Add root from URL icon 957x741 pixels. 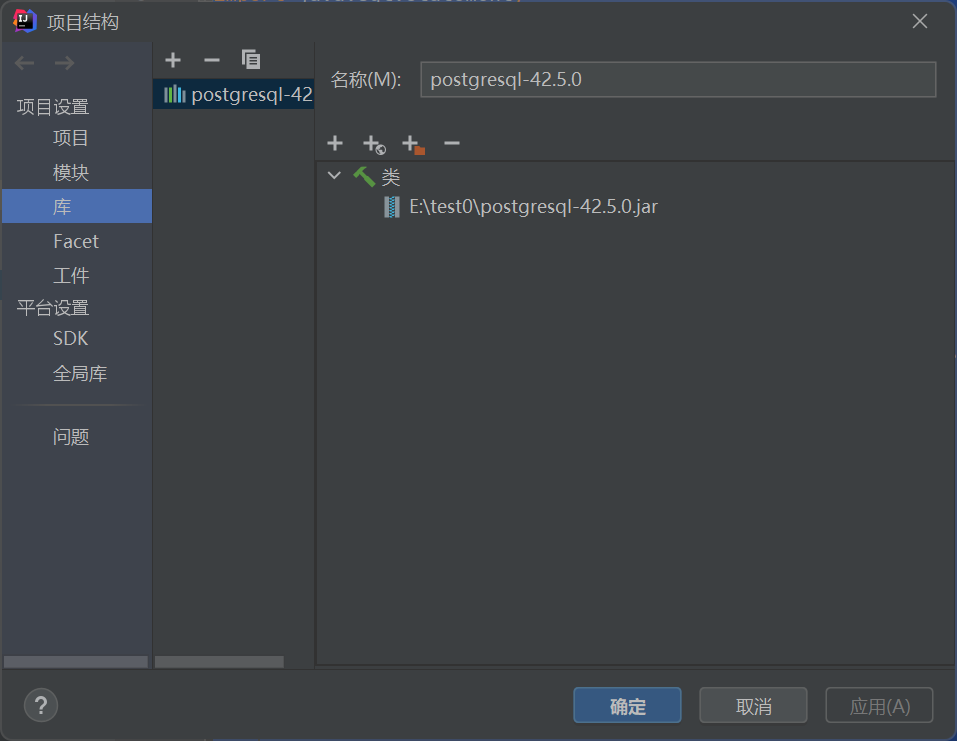[x=374, y=145]
